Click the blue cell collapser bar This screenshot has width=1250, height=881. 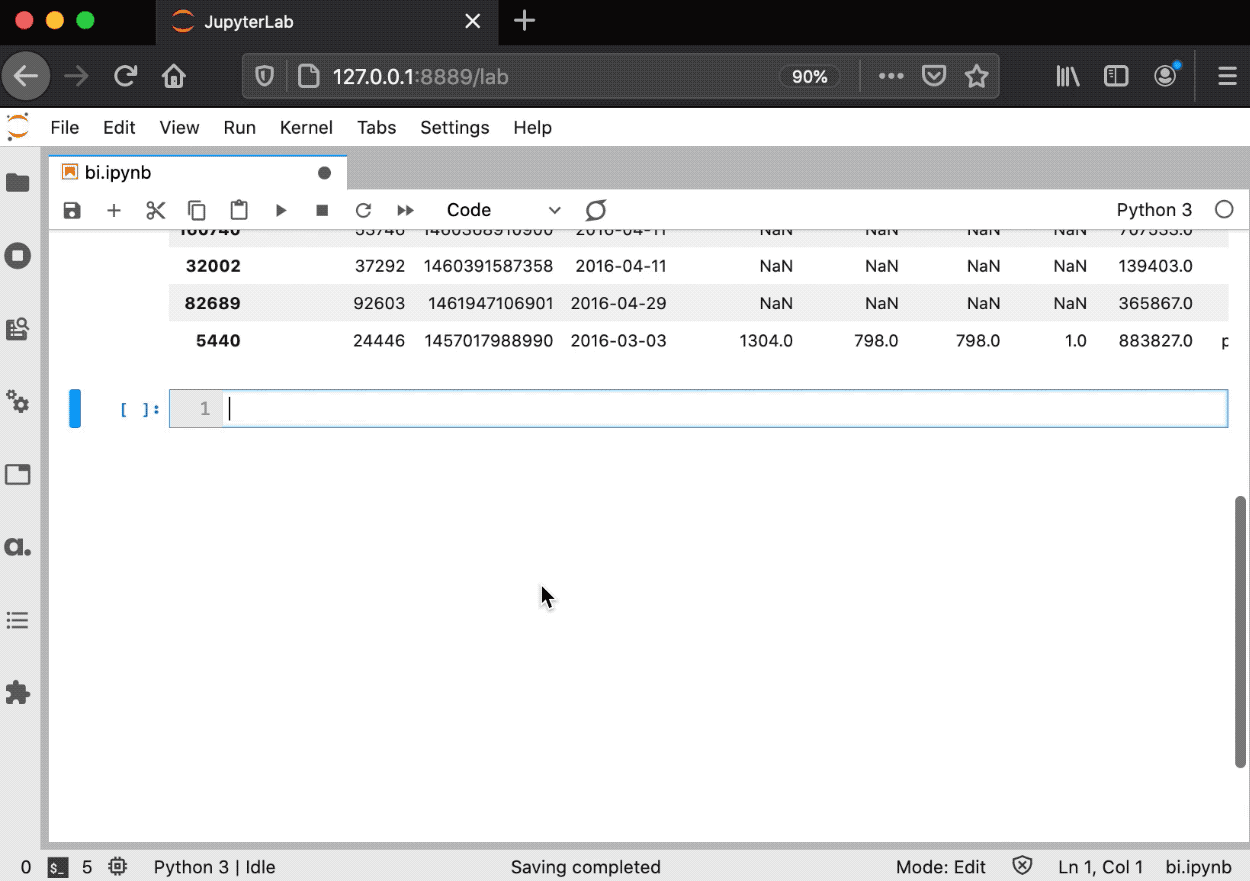74,408
